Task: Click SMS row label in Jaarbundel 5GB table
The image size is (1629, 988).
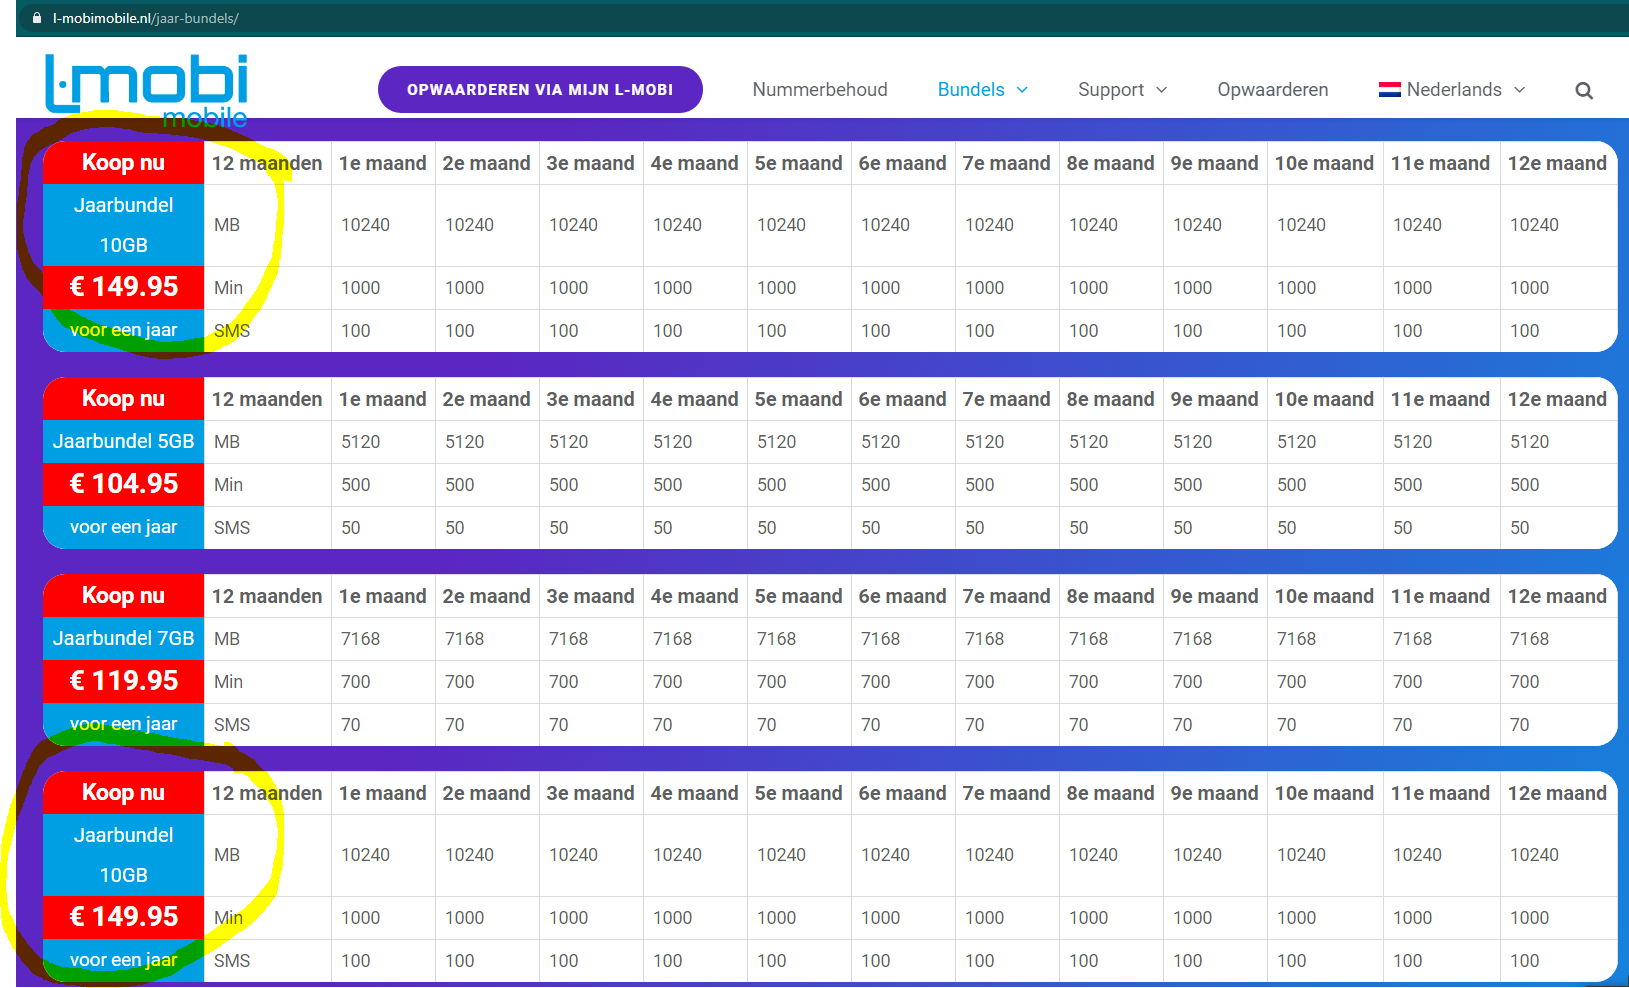Action: (232, 528)
